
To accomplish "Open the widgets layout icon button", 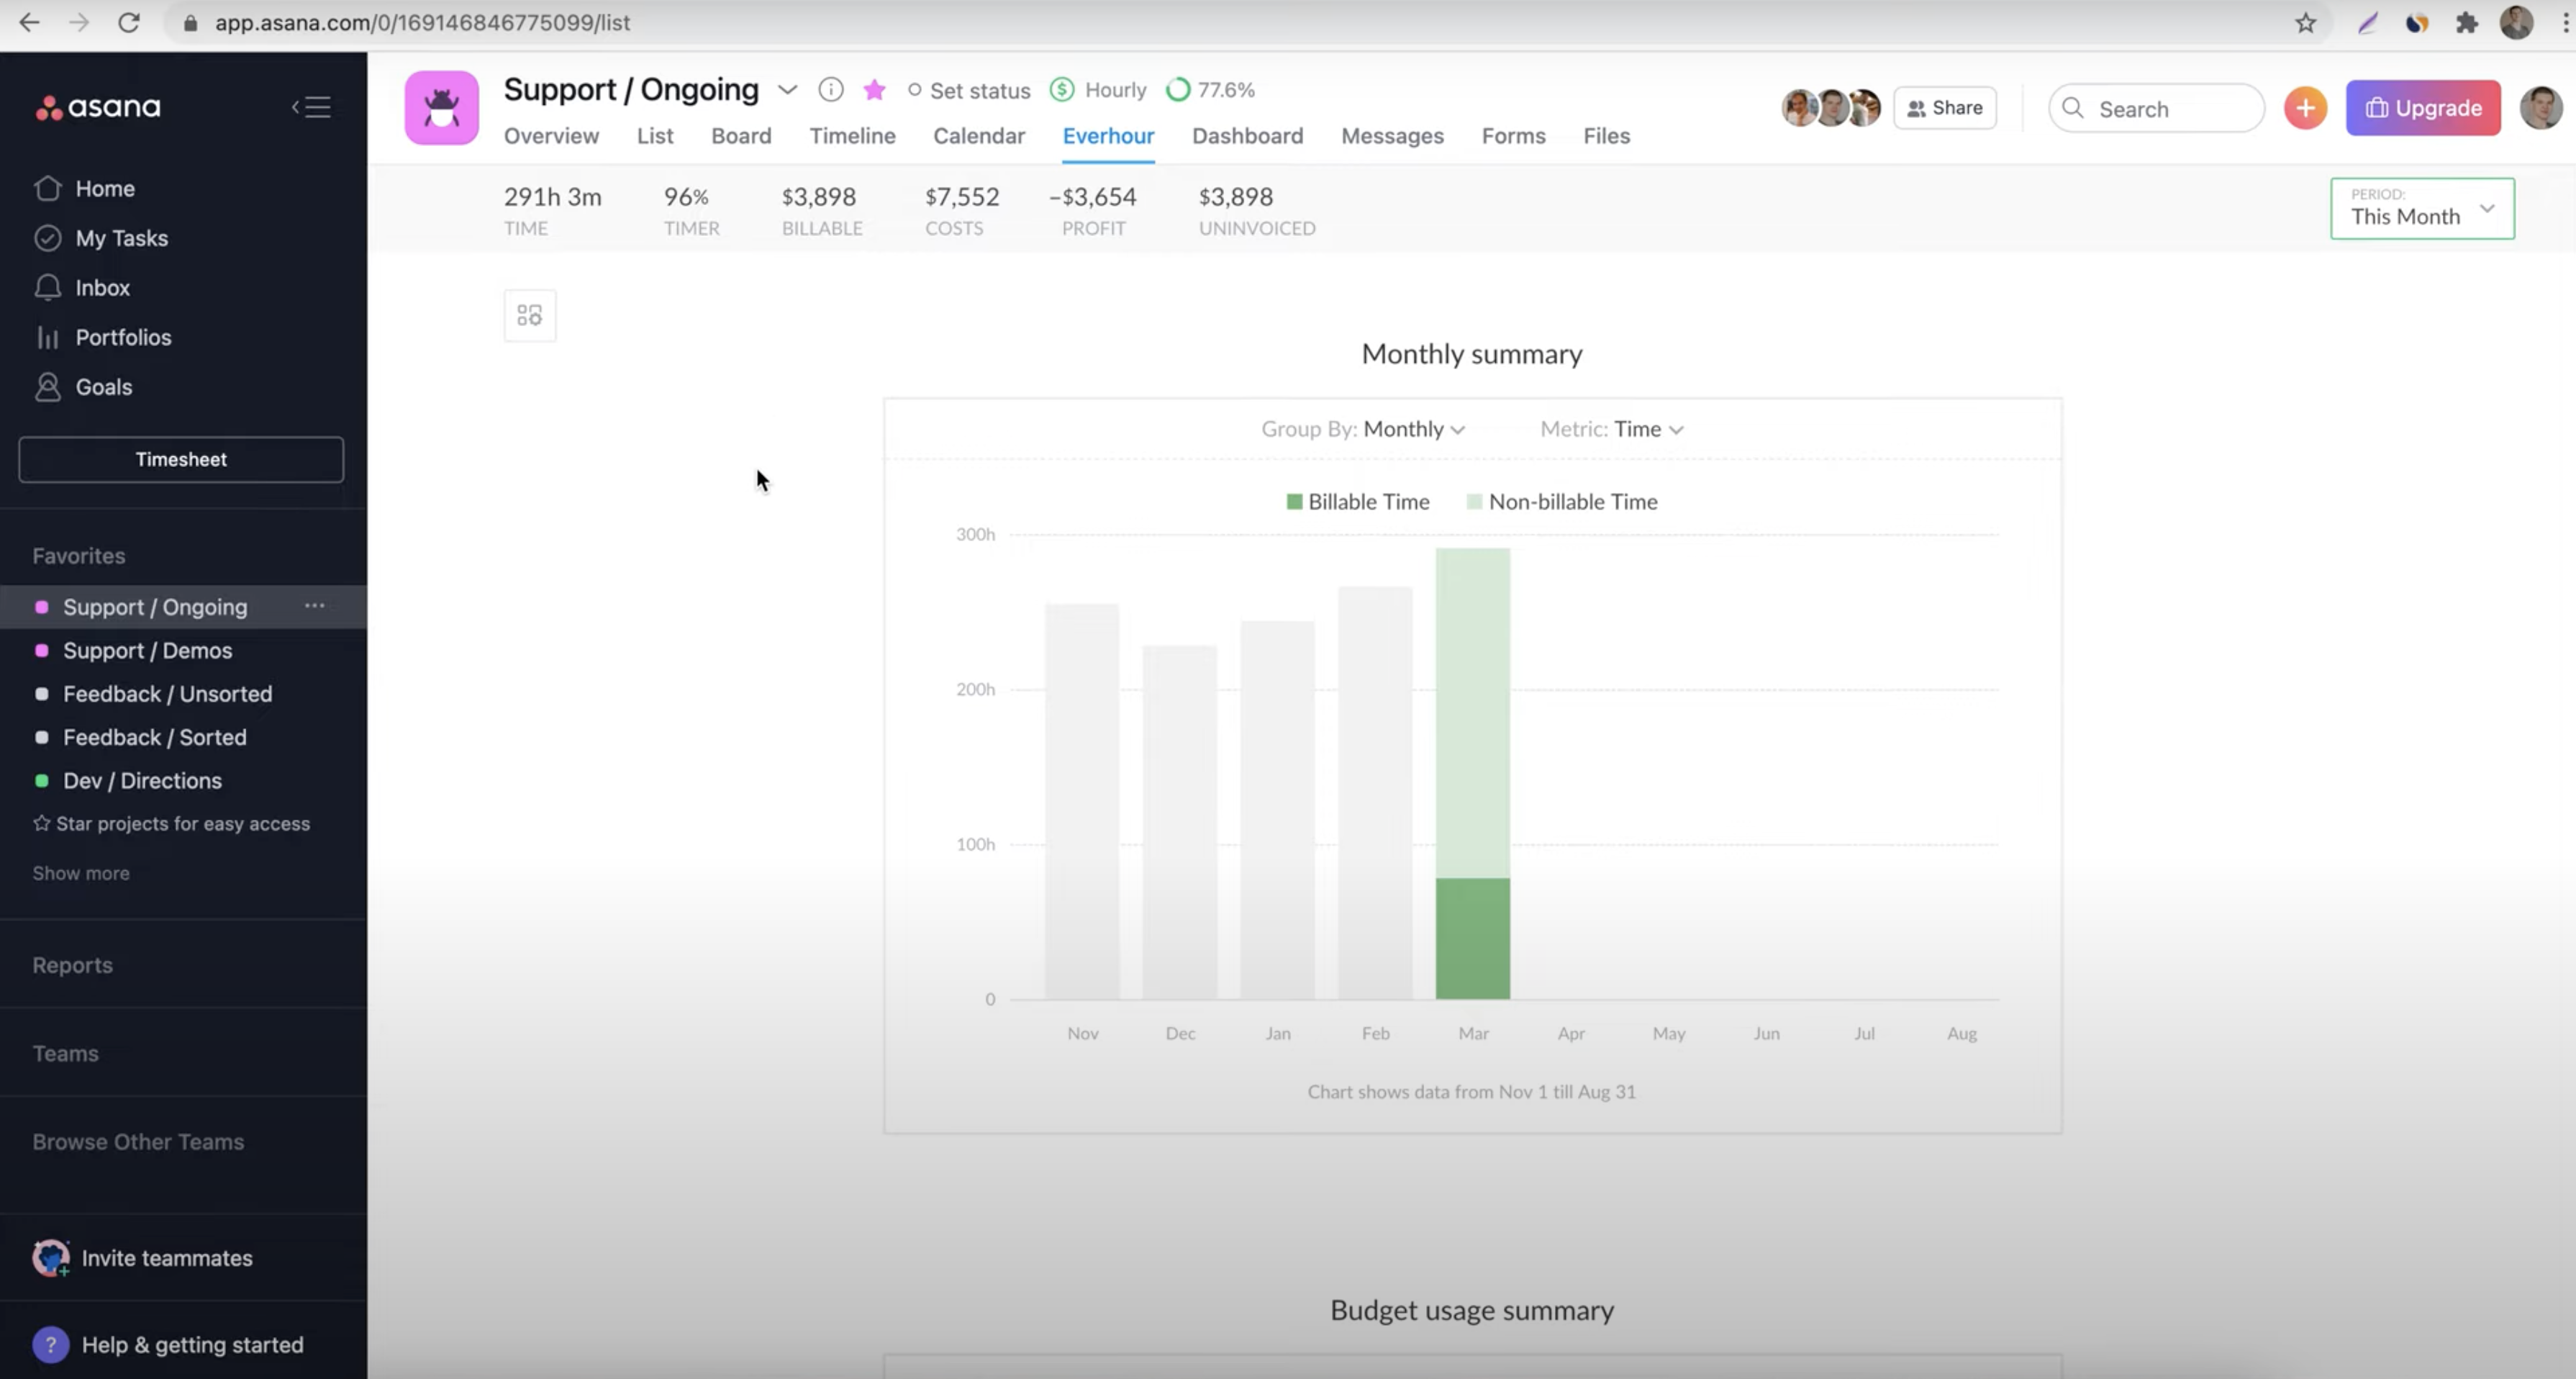I will 529,316.
